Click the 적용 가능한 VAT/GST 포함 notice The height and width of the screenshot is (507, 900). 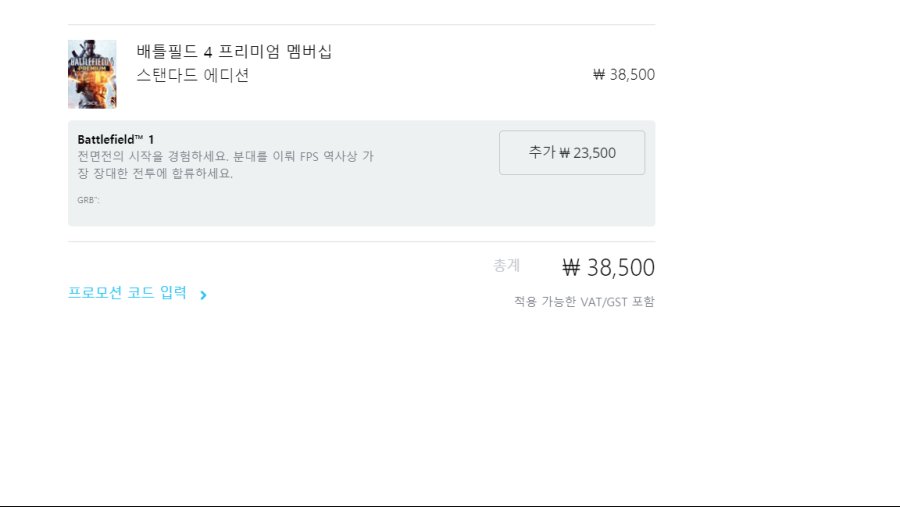coord(584,301)
